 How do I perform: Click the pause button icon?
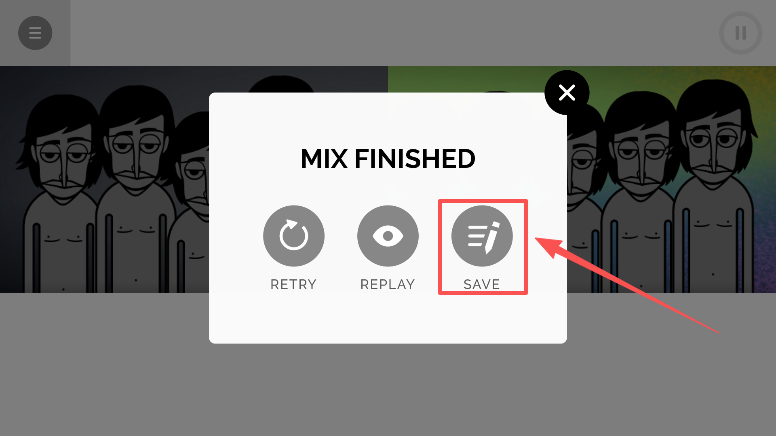740,33
